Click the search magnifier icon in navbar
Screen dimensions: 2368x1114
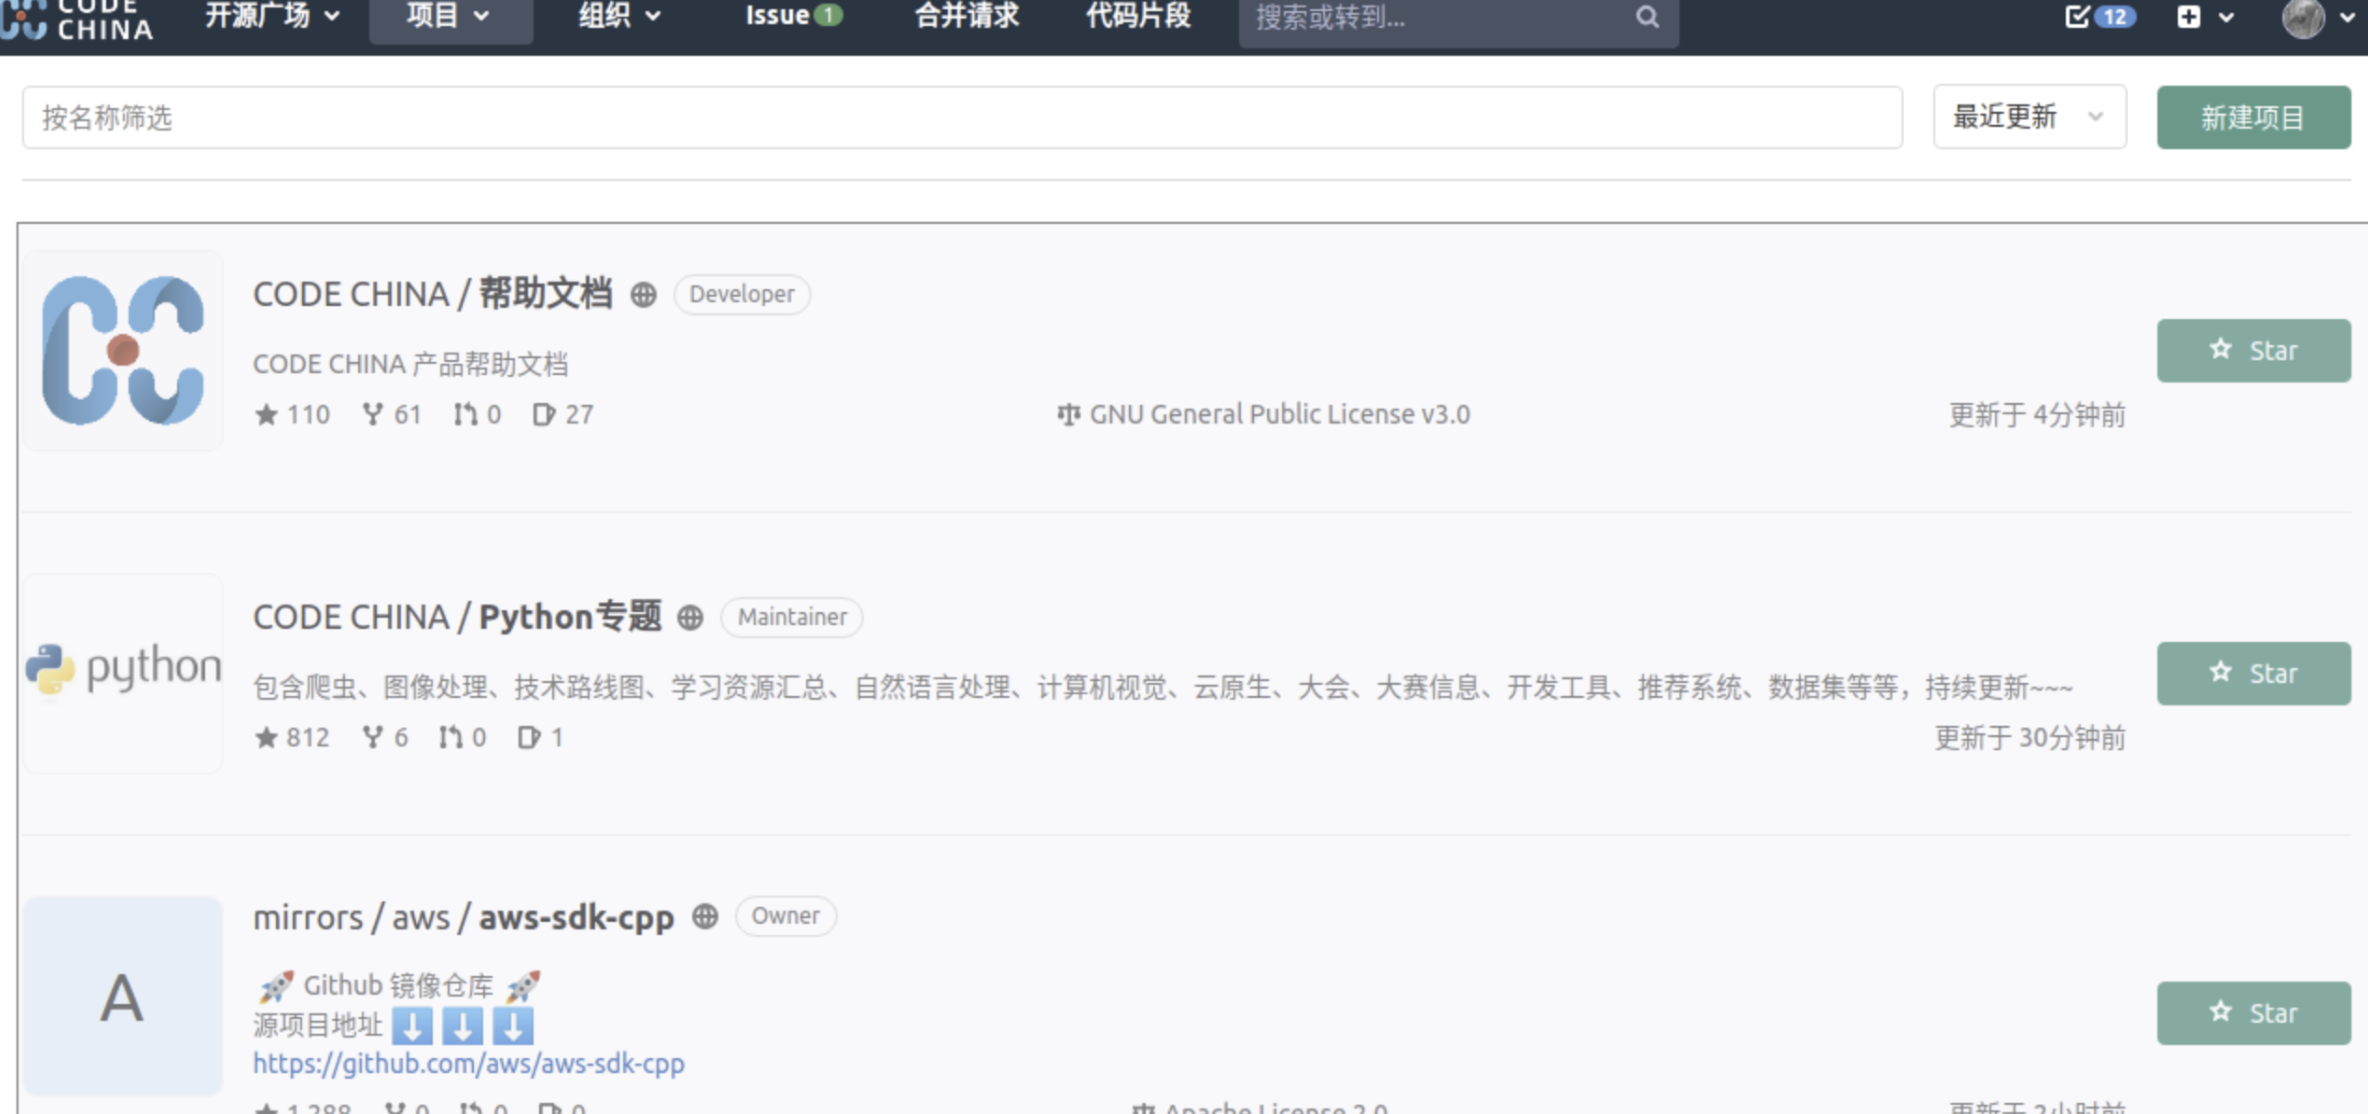pyautogui.click(x=1647, y=17)
